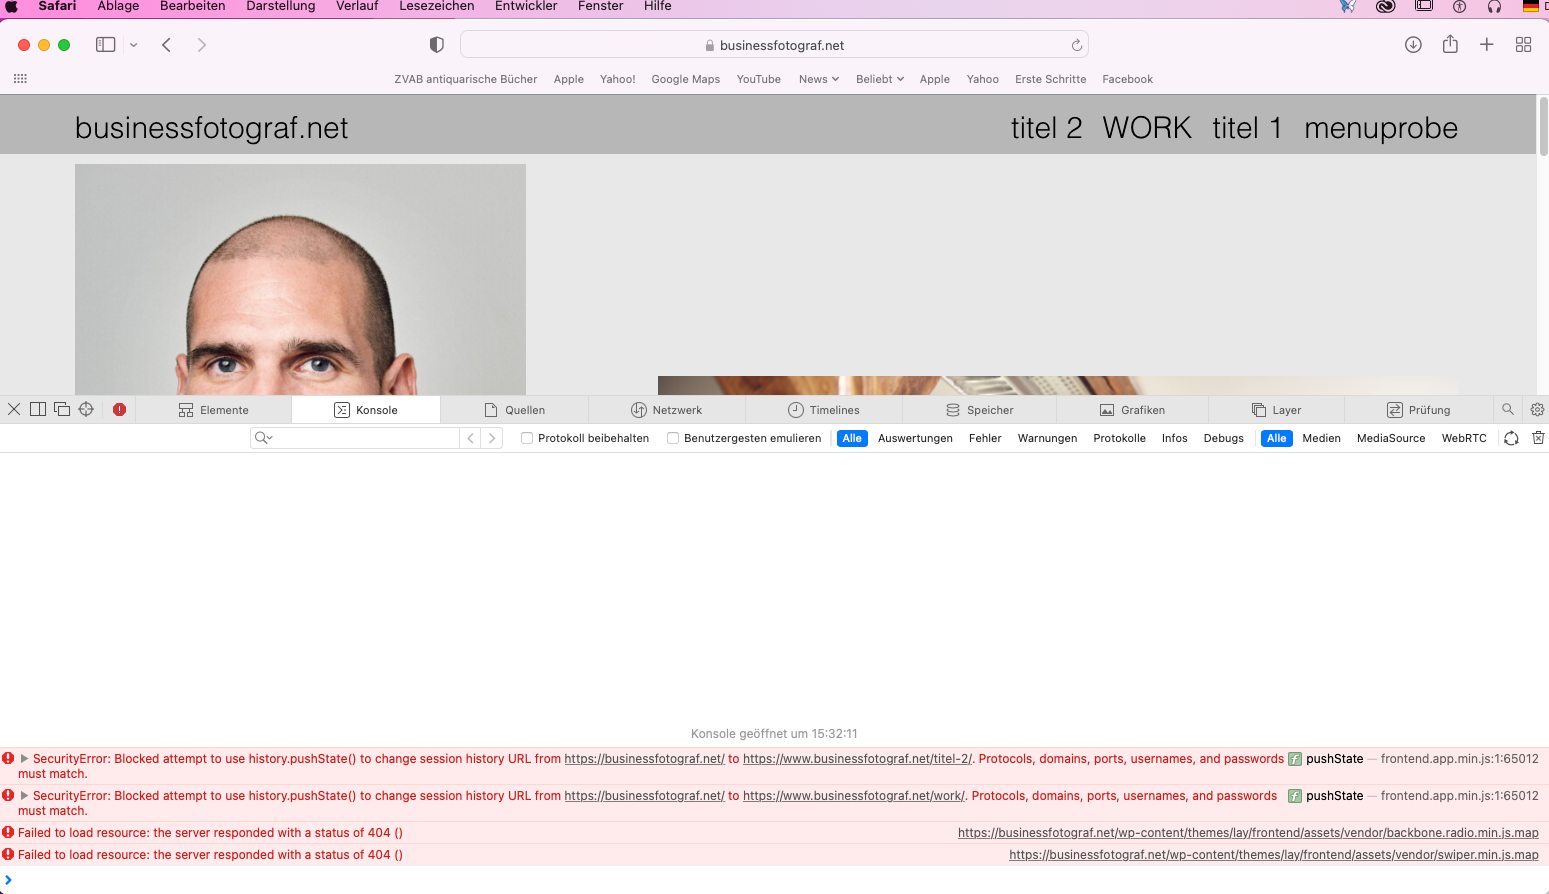Open the News bookmark dropdown
Screen dimensions: 1549x894
tap(818, 79)
